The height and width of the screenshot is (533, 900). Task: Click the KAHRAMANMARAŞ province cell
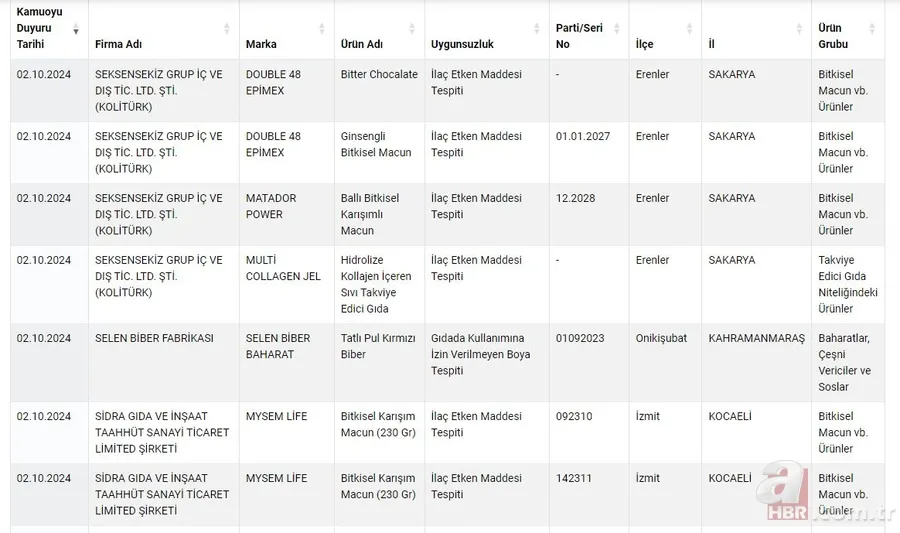[x=756, y=339]
